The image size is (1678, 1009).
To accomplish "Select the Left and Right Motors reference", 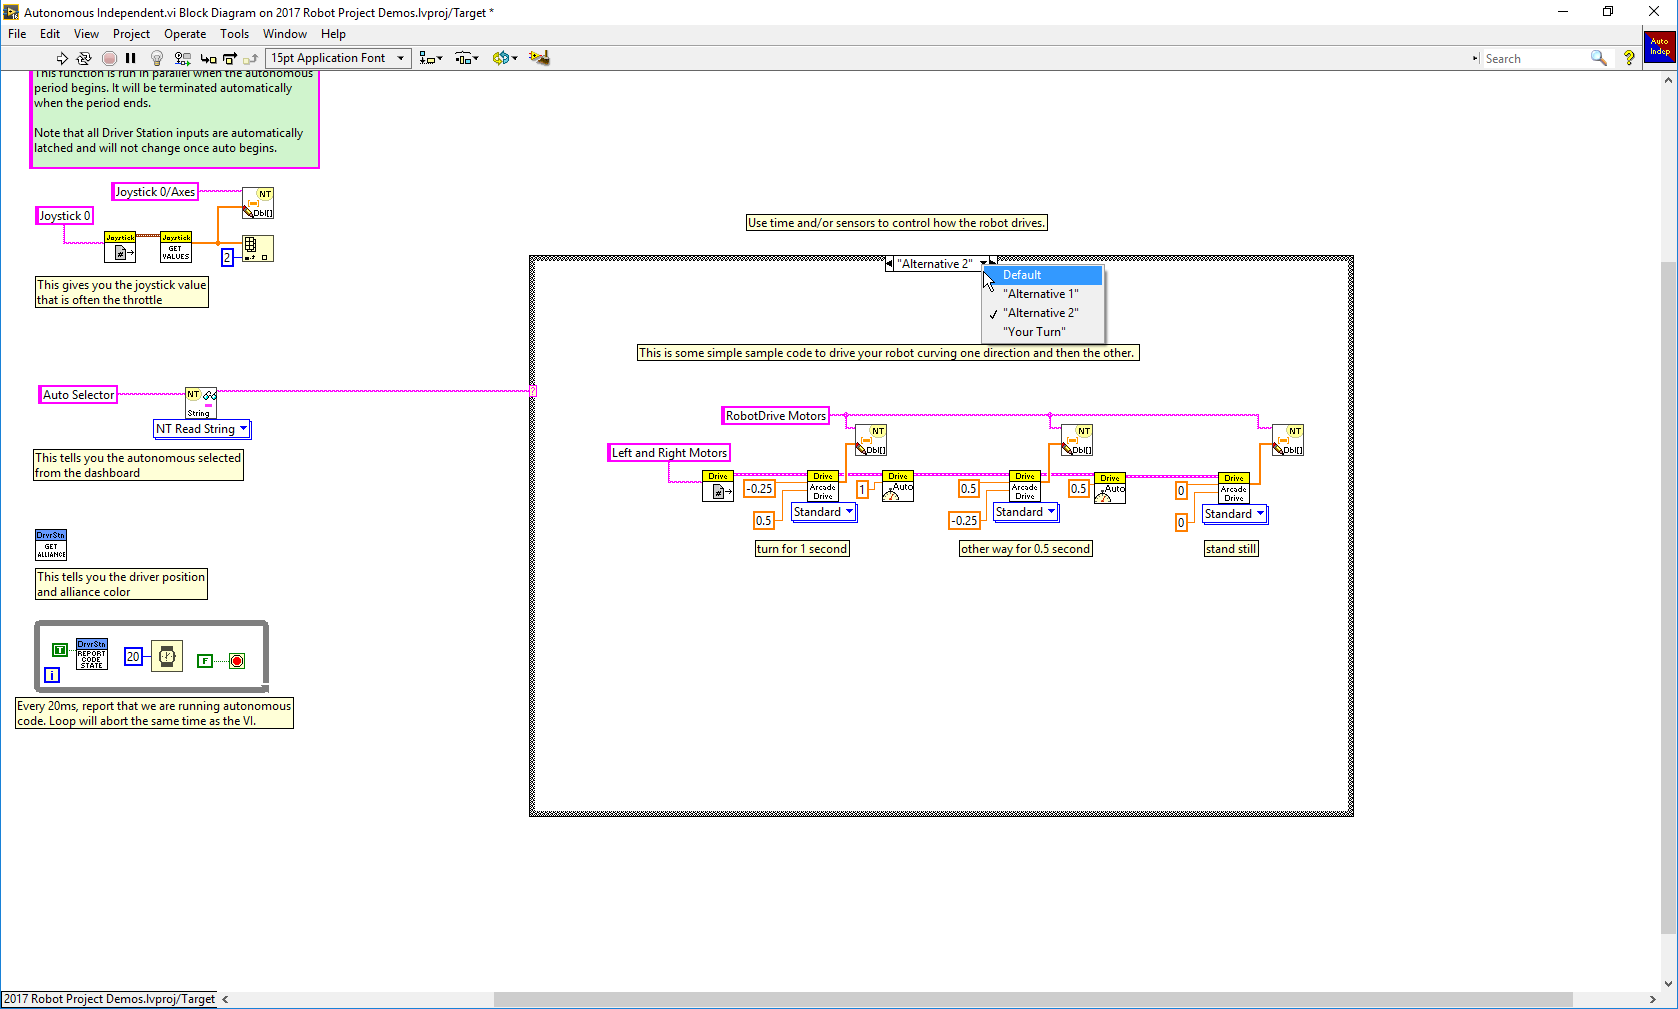I will click(669, 453).
